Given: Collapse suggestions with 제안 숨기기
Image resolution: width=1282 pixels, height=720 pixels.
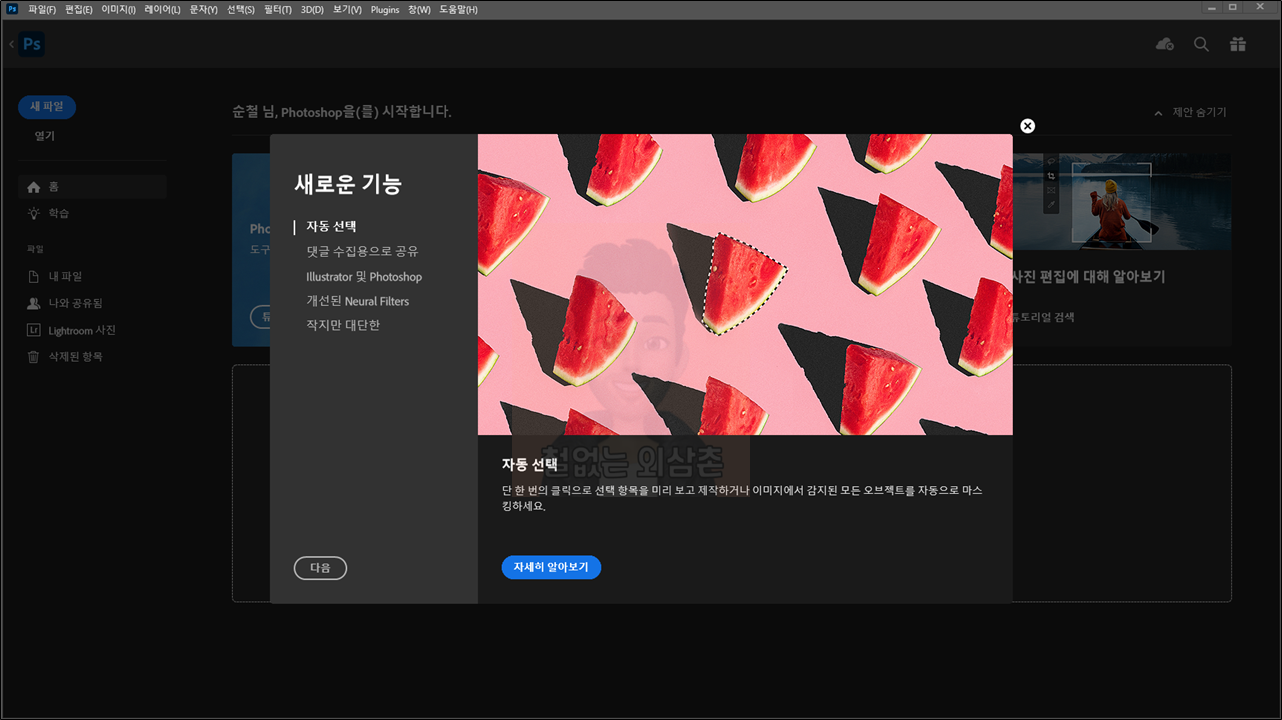Looking at the screenshot, I should (x=1190, y=112).
